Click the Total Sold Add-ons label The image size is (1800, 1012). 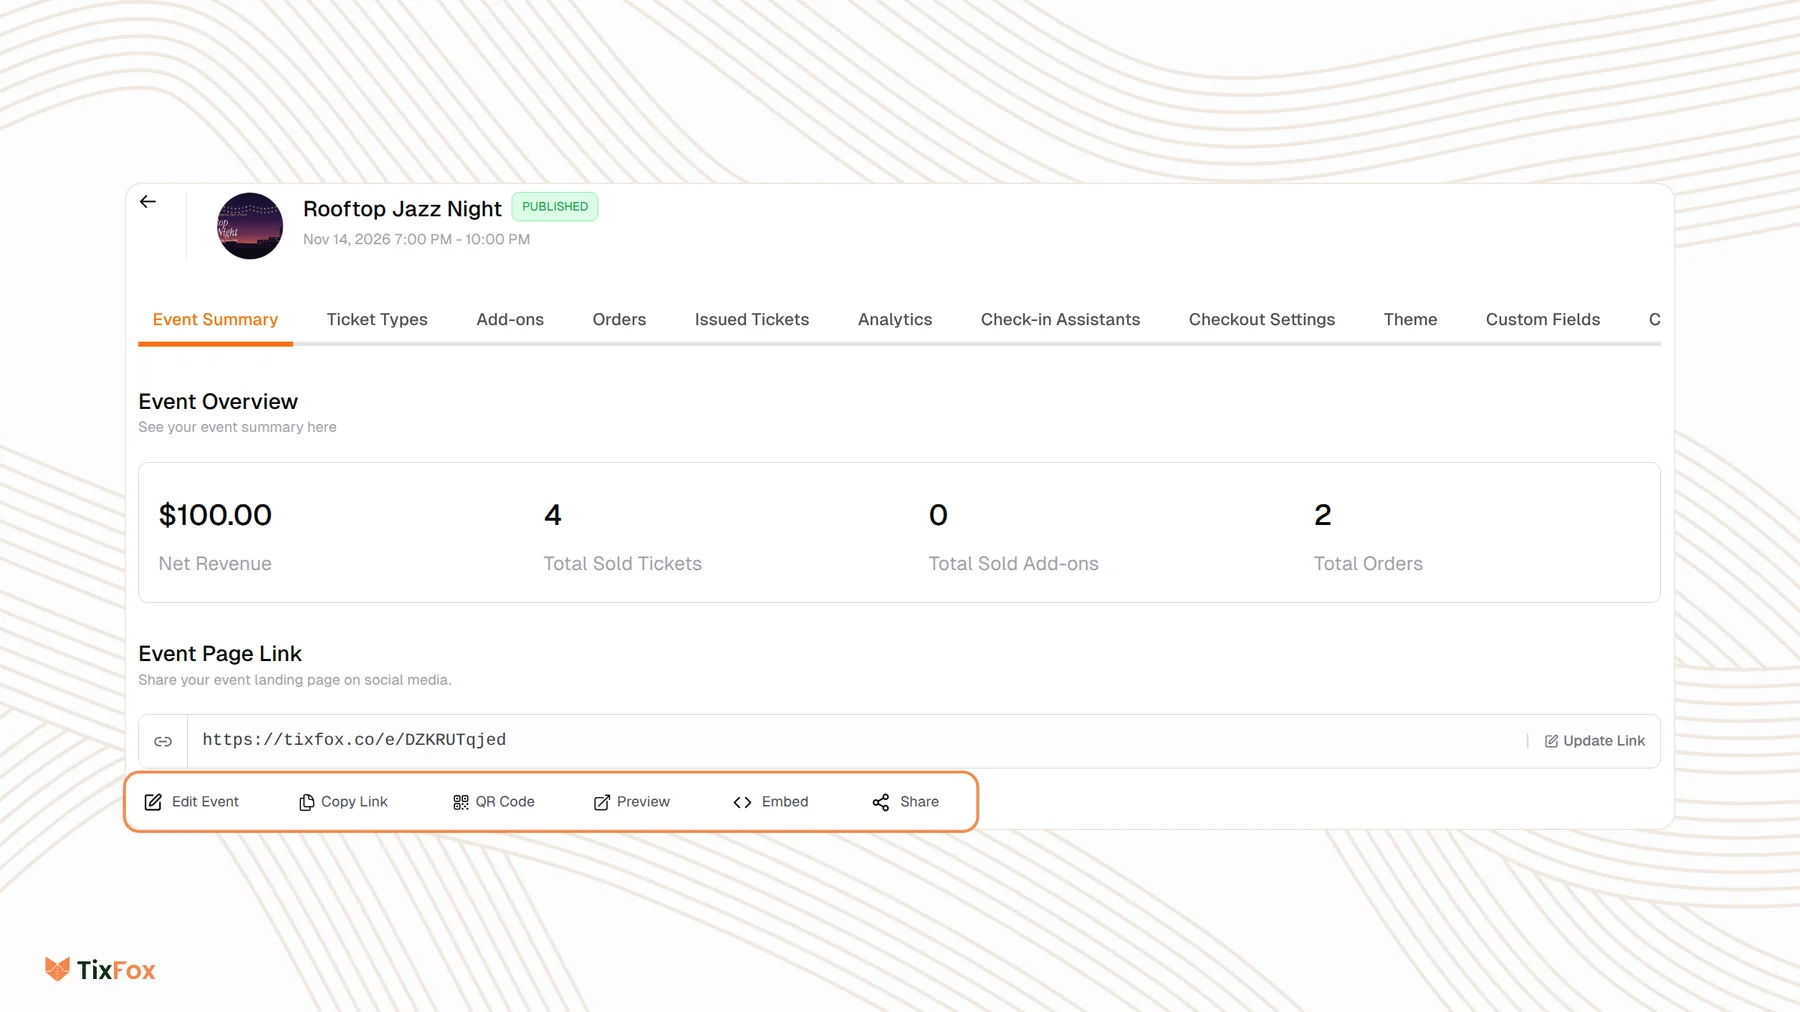tap(1013, 564)
